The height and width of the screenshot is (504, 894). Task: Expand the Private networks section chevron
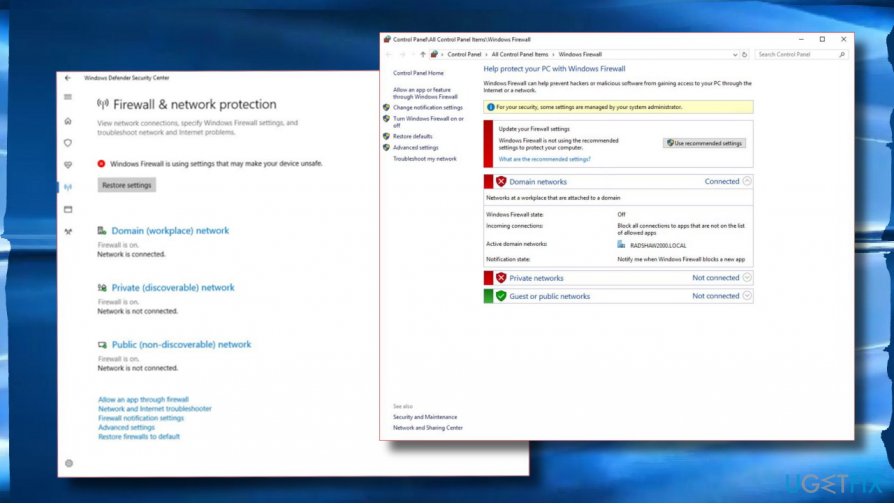coord(747,278)
